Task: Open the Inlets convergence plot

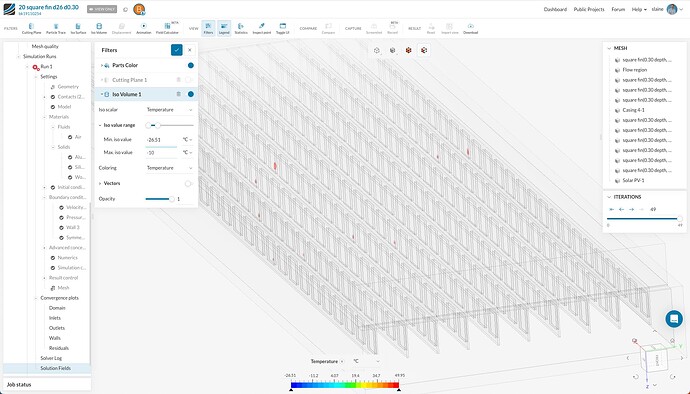Action: pos(55,318)
